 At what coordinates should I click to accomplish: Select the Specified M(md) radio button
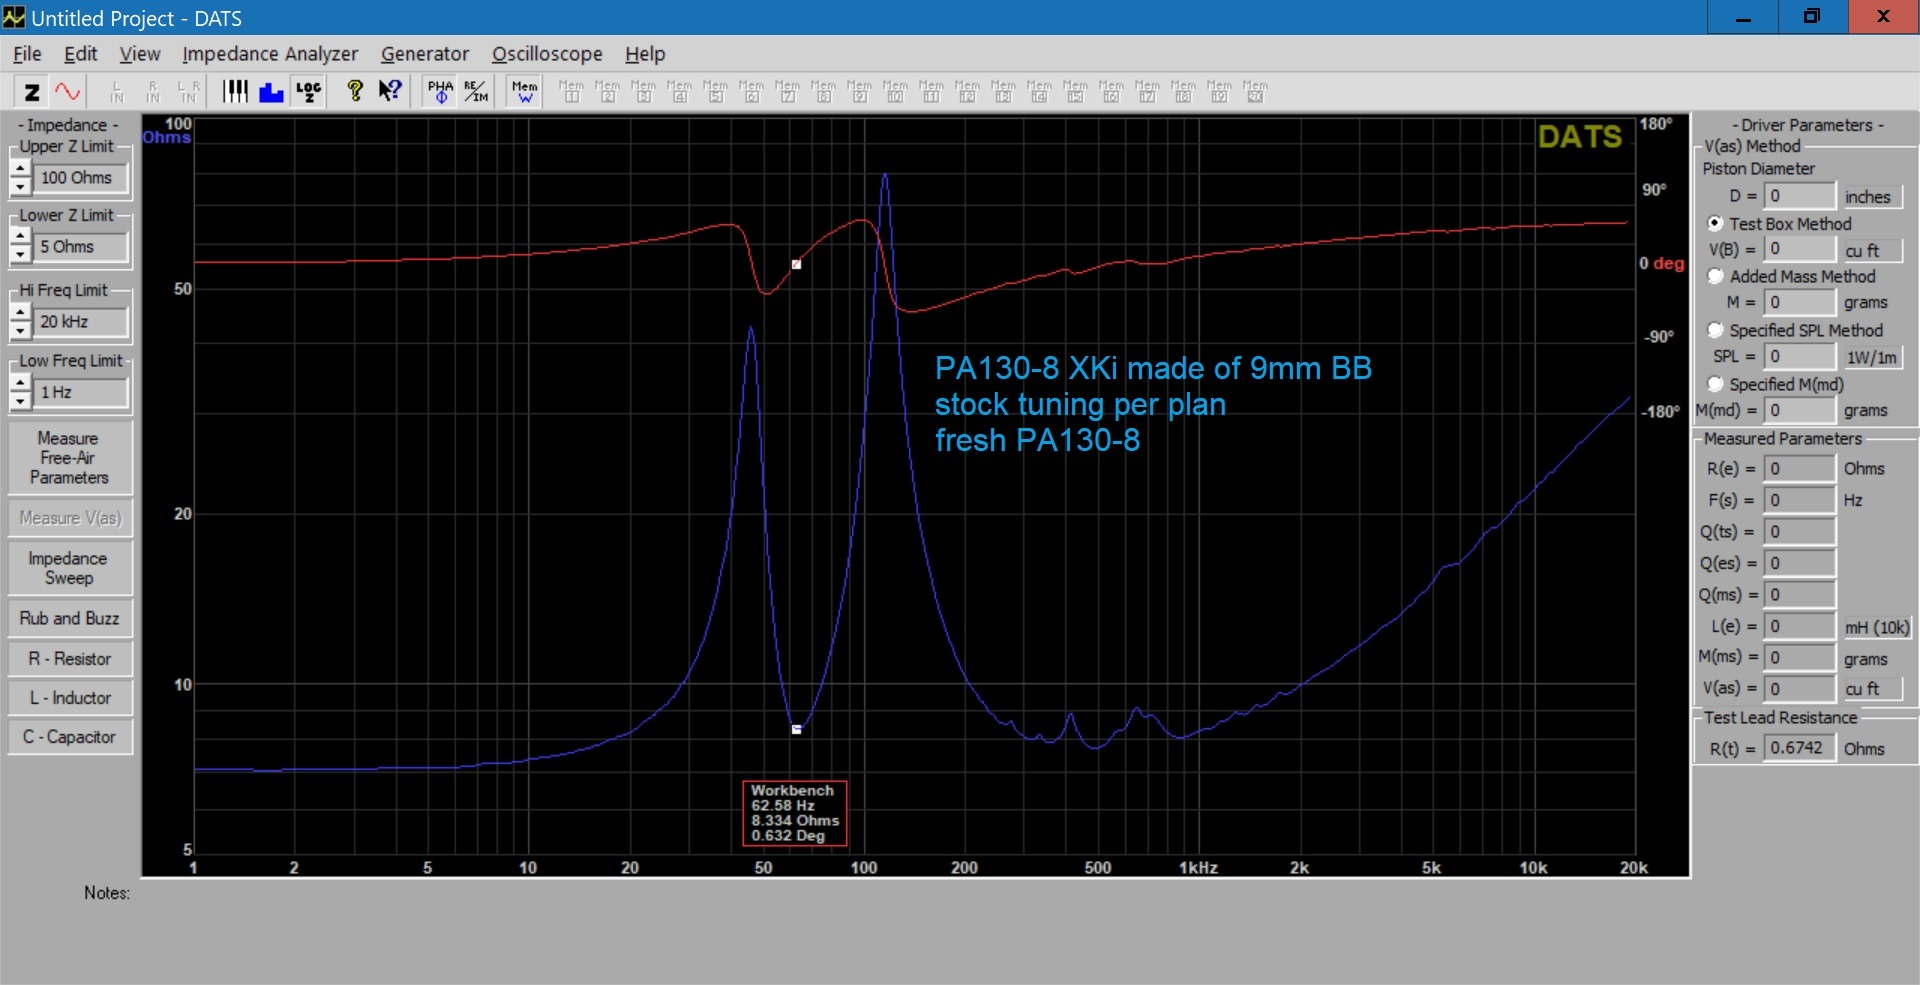[x=1715, y=384]
